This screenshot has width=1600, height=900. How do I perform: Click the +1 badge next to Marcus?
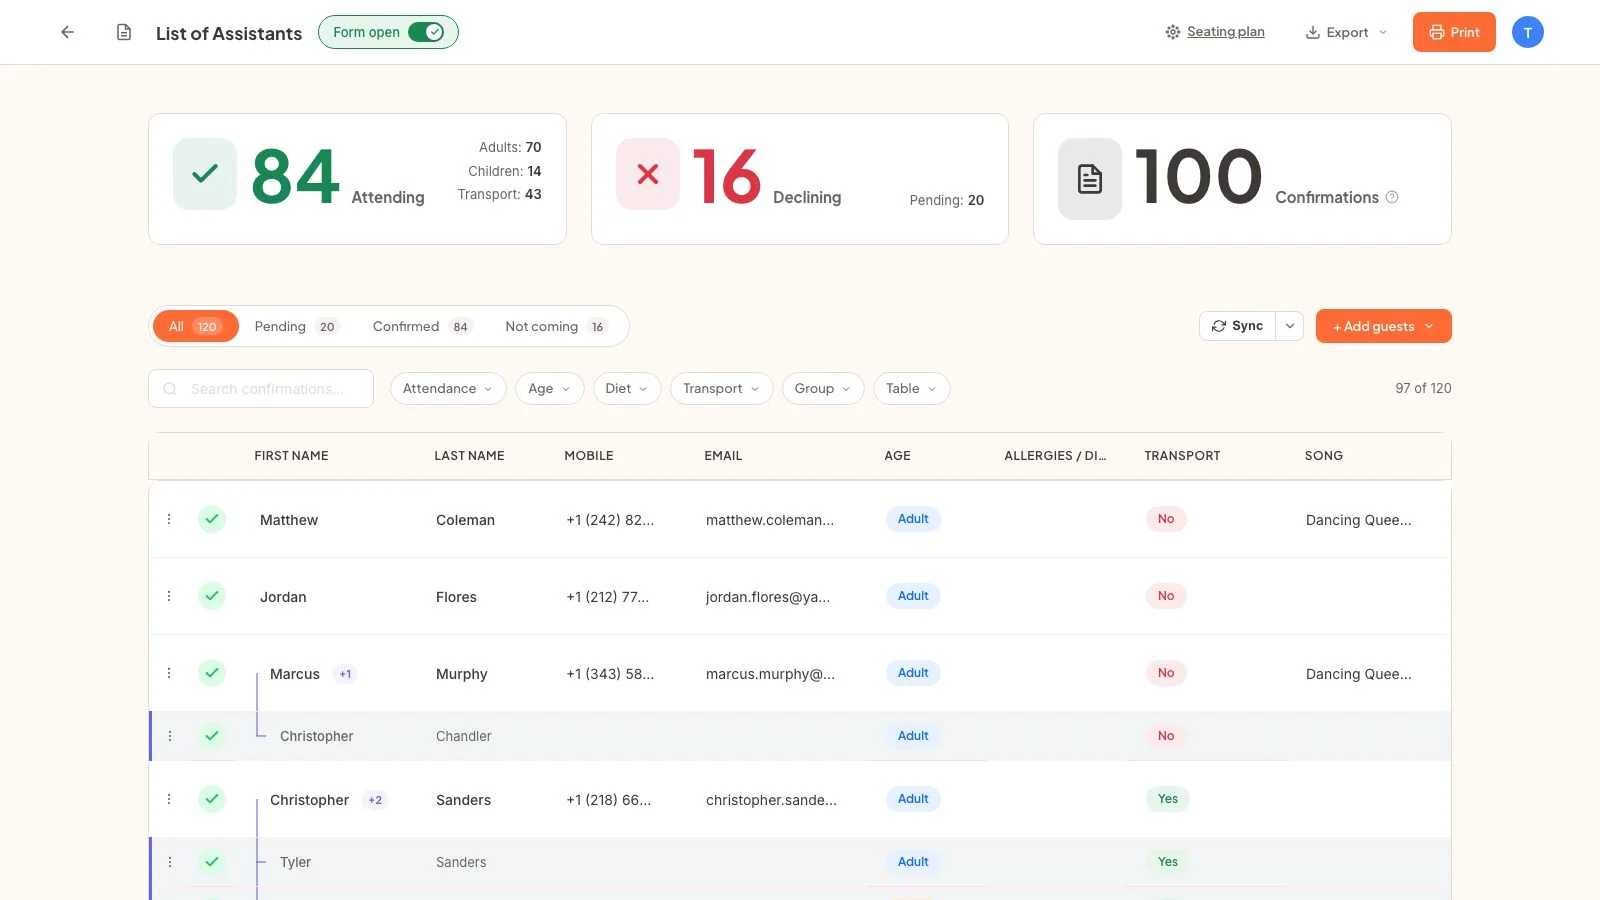[x=345, y=674]
